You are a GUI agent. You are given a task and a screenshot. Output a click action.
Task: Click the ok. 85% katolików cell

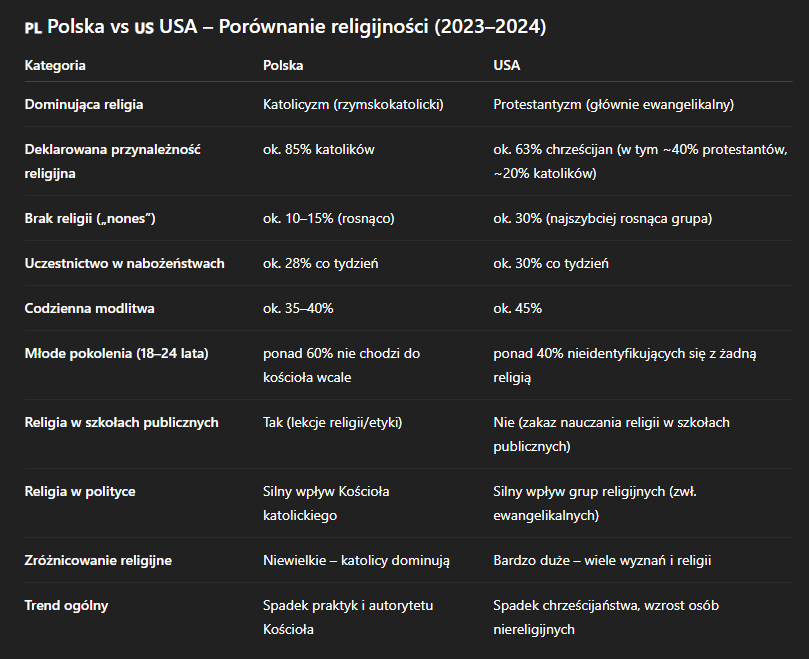[x=318, y=150]
